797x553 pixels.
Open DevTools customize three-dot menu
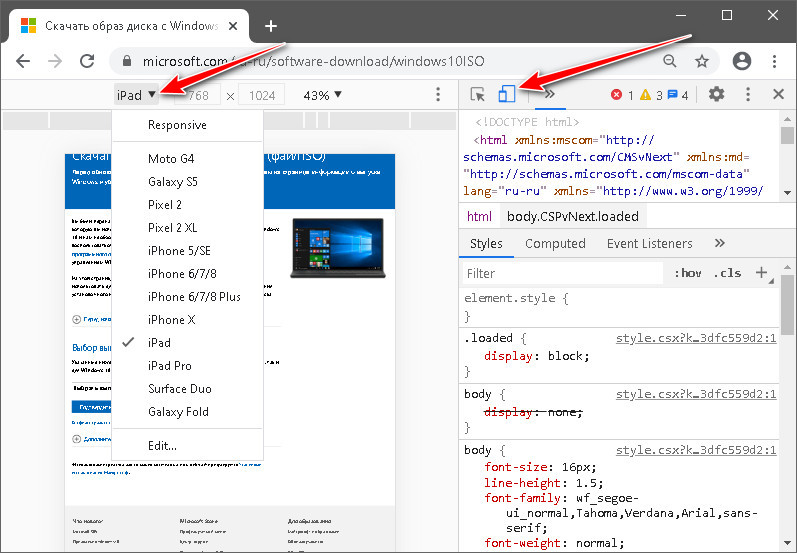point(747,94)
